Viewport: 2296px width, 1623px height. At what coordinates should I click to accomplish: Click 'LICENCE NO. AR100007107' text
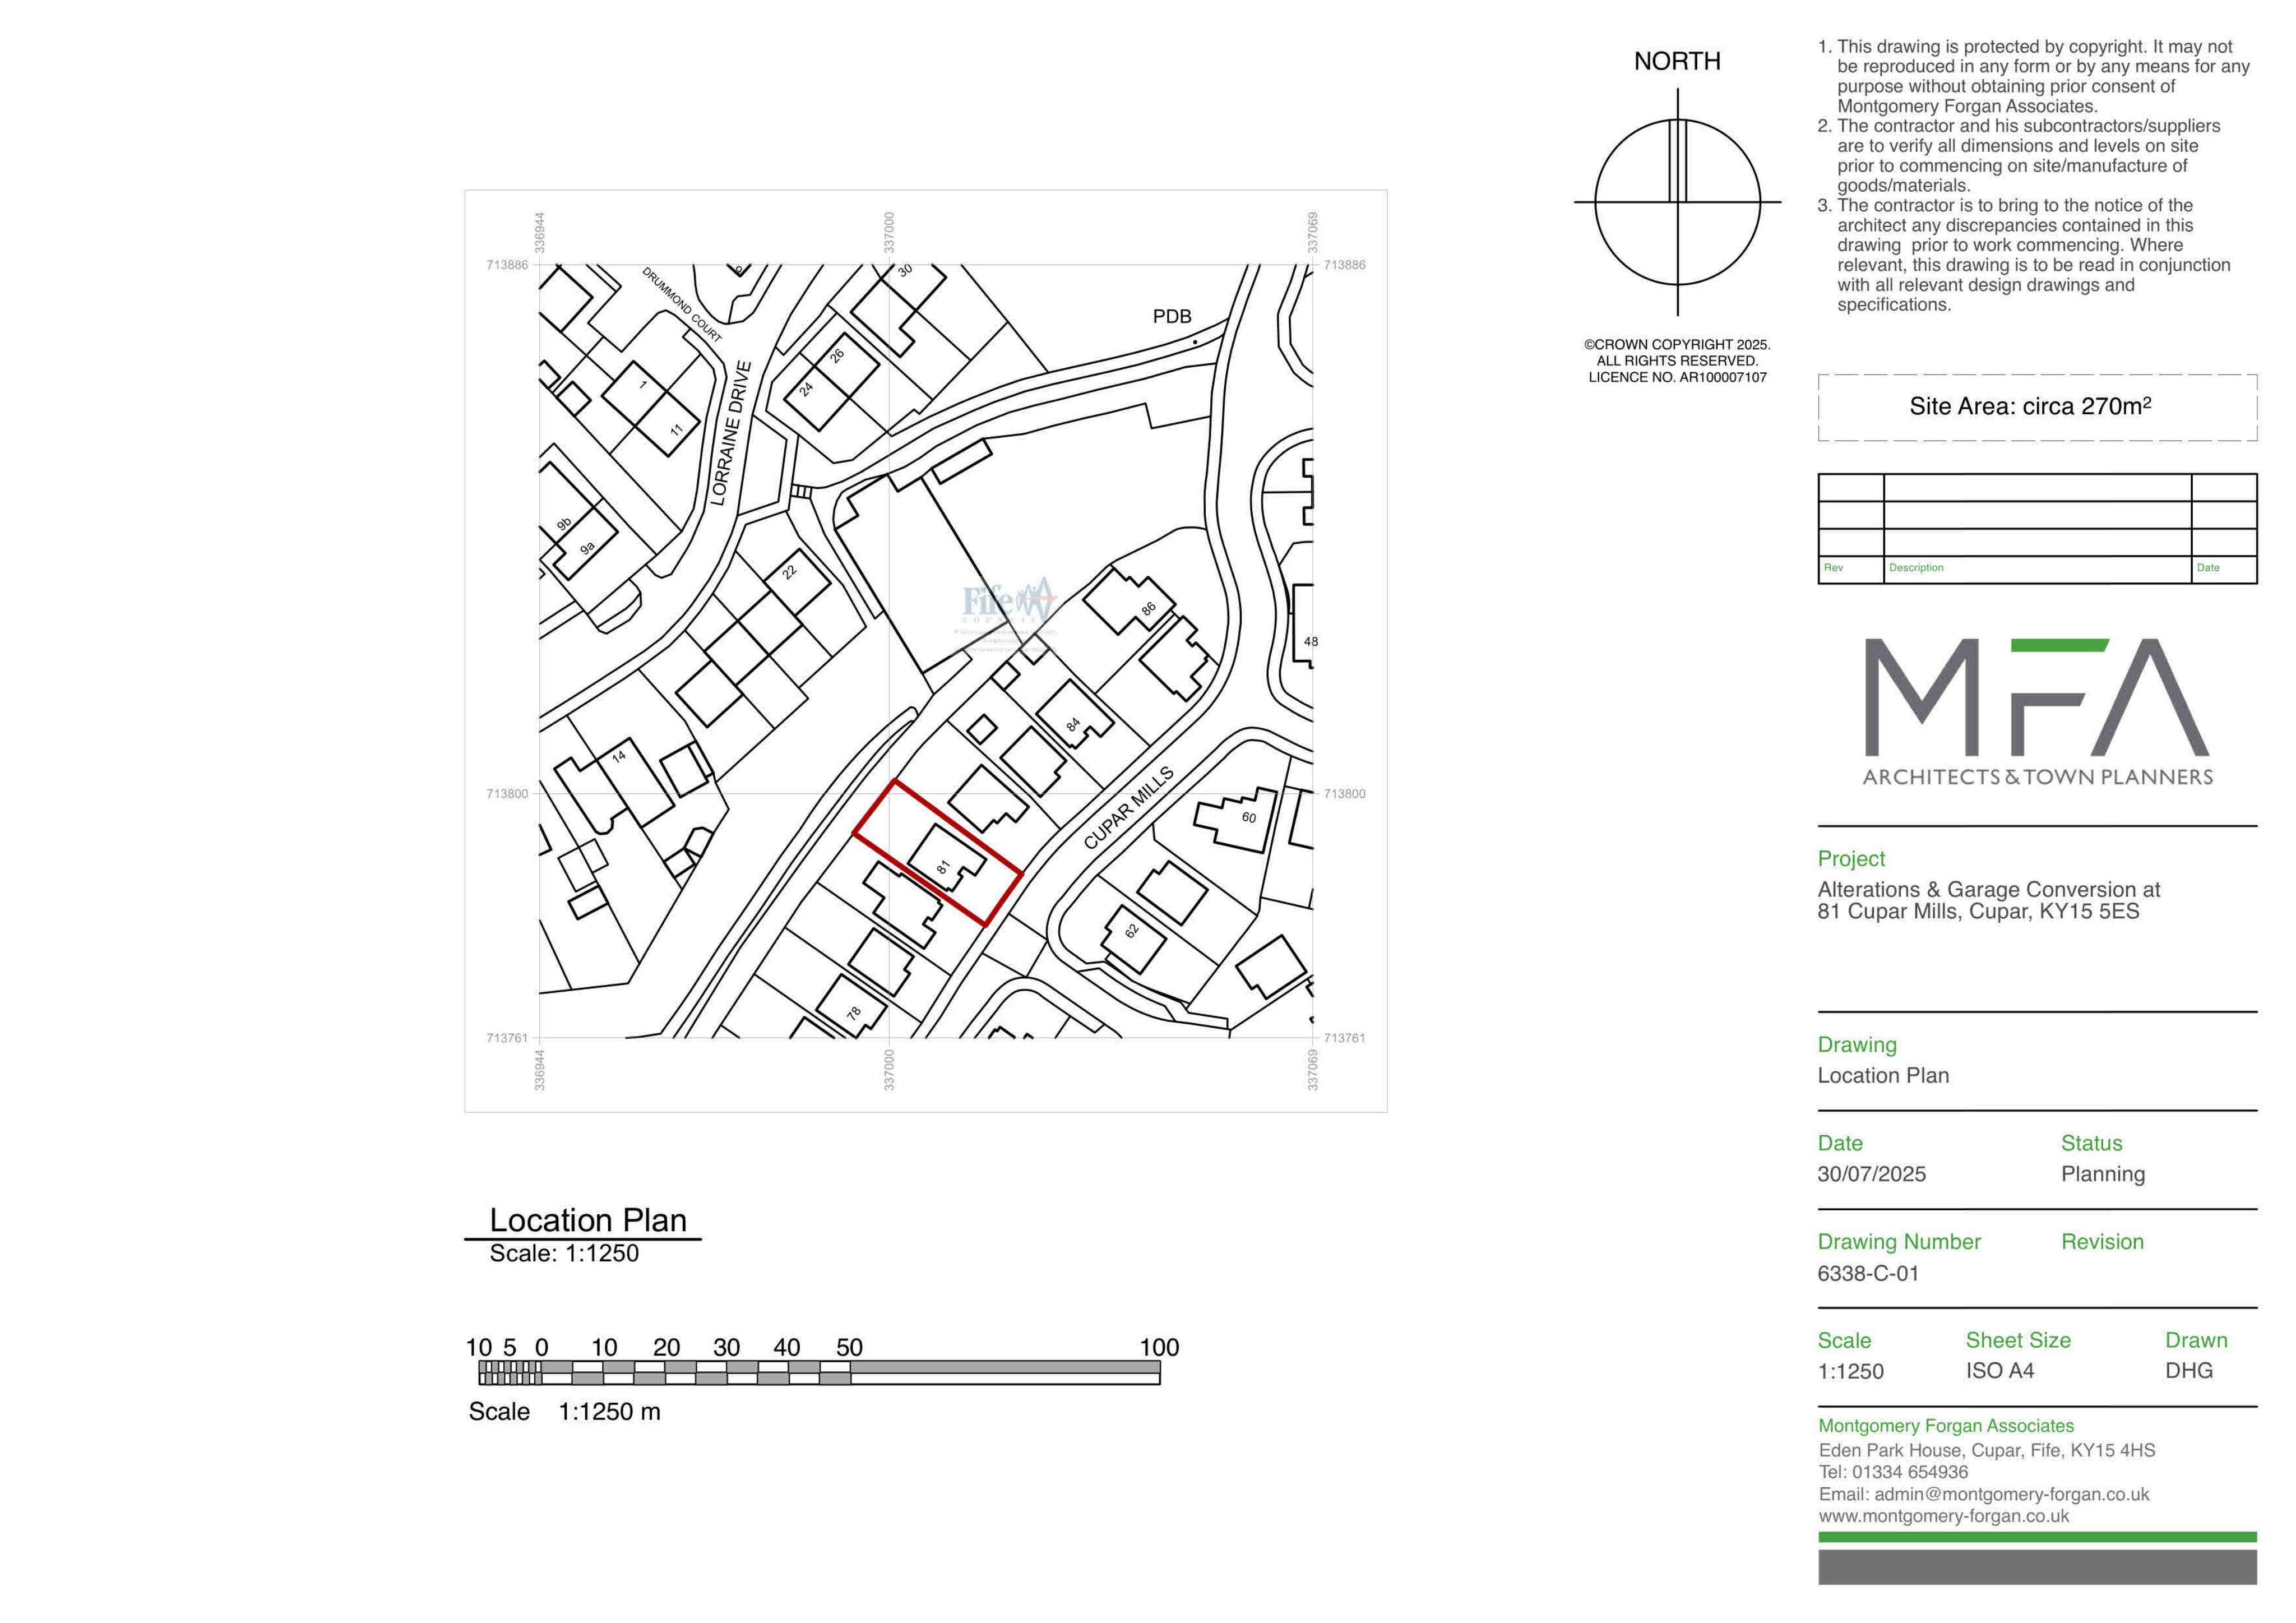1677,377
